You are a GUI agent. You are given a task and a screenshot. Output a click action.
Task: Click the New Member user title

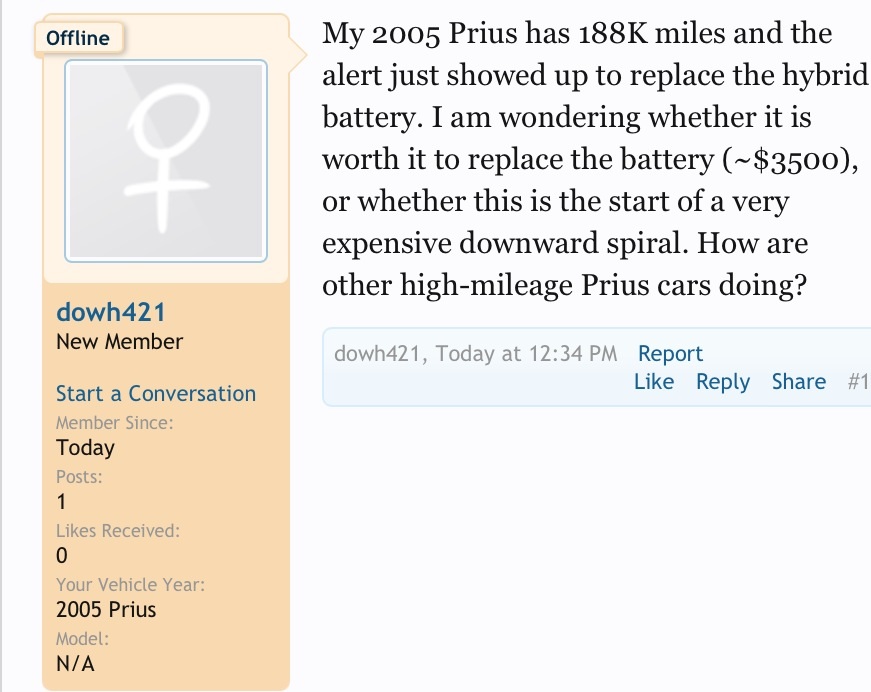click(x=119, y=342)
